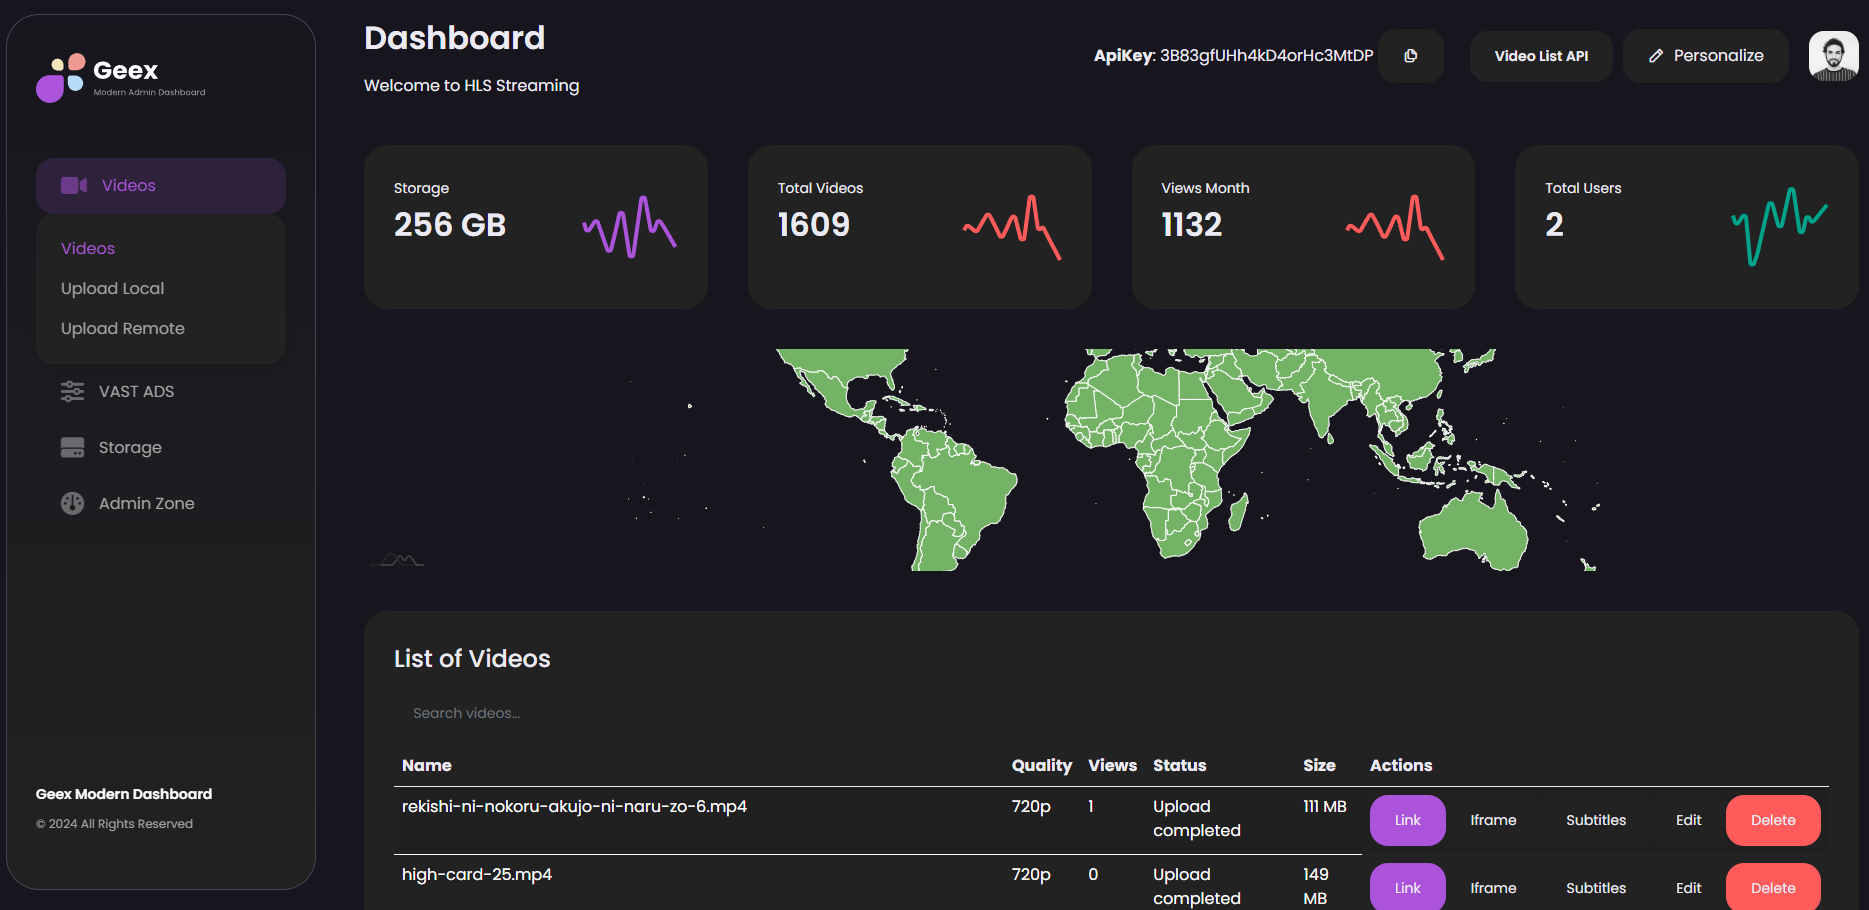Select the Videos submenu link

point(88,248)
